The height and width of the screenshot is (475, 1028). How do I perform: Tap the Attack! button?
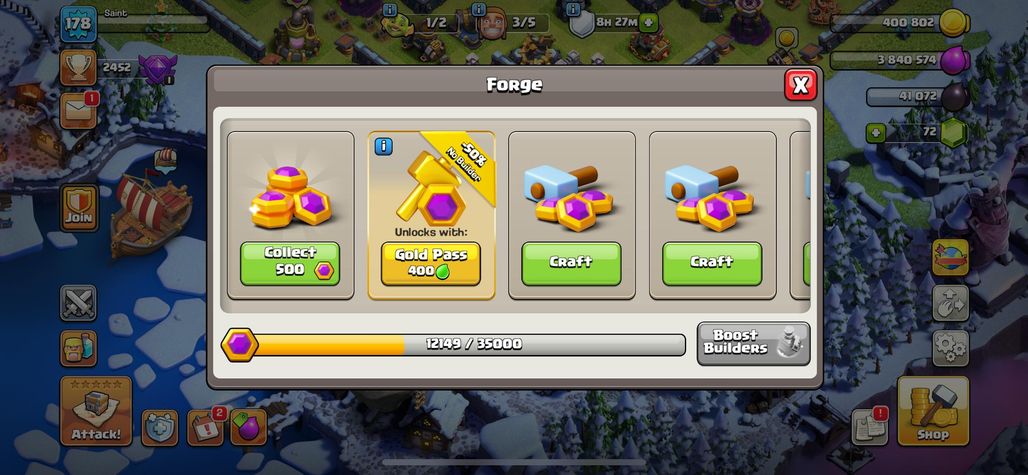[96, 411]
